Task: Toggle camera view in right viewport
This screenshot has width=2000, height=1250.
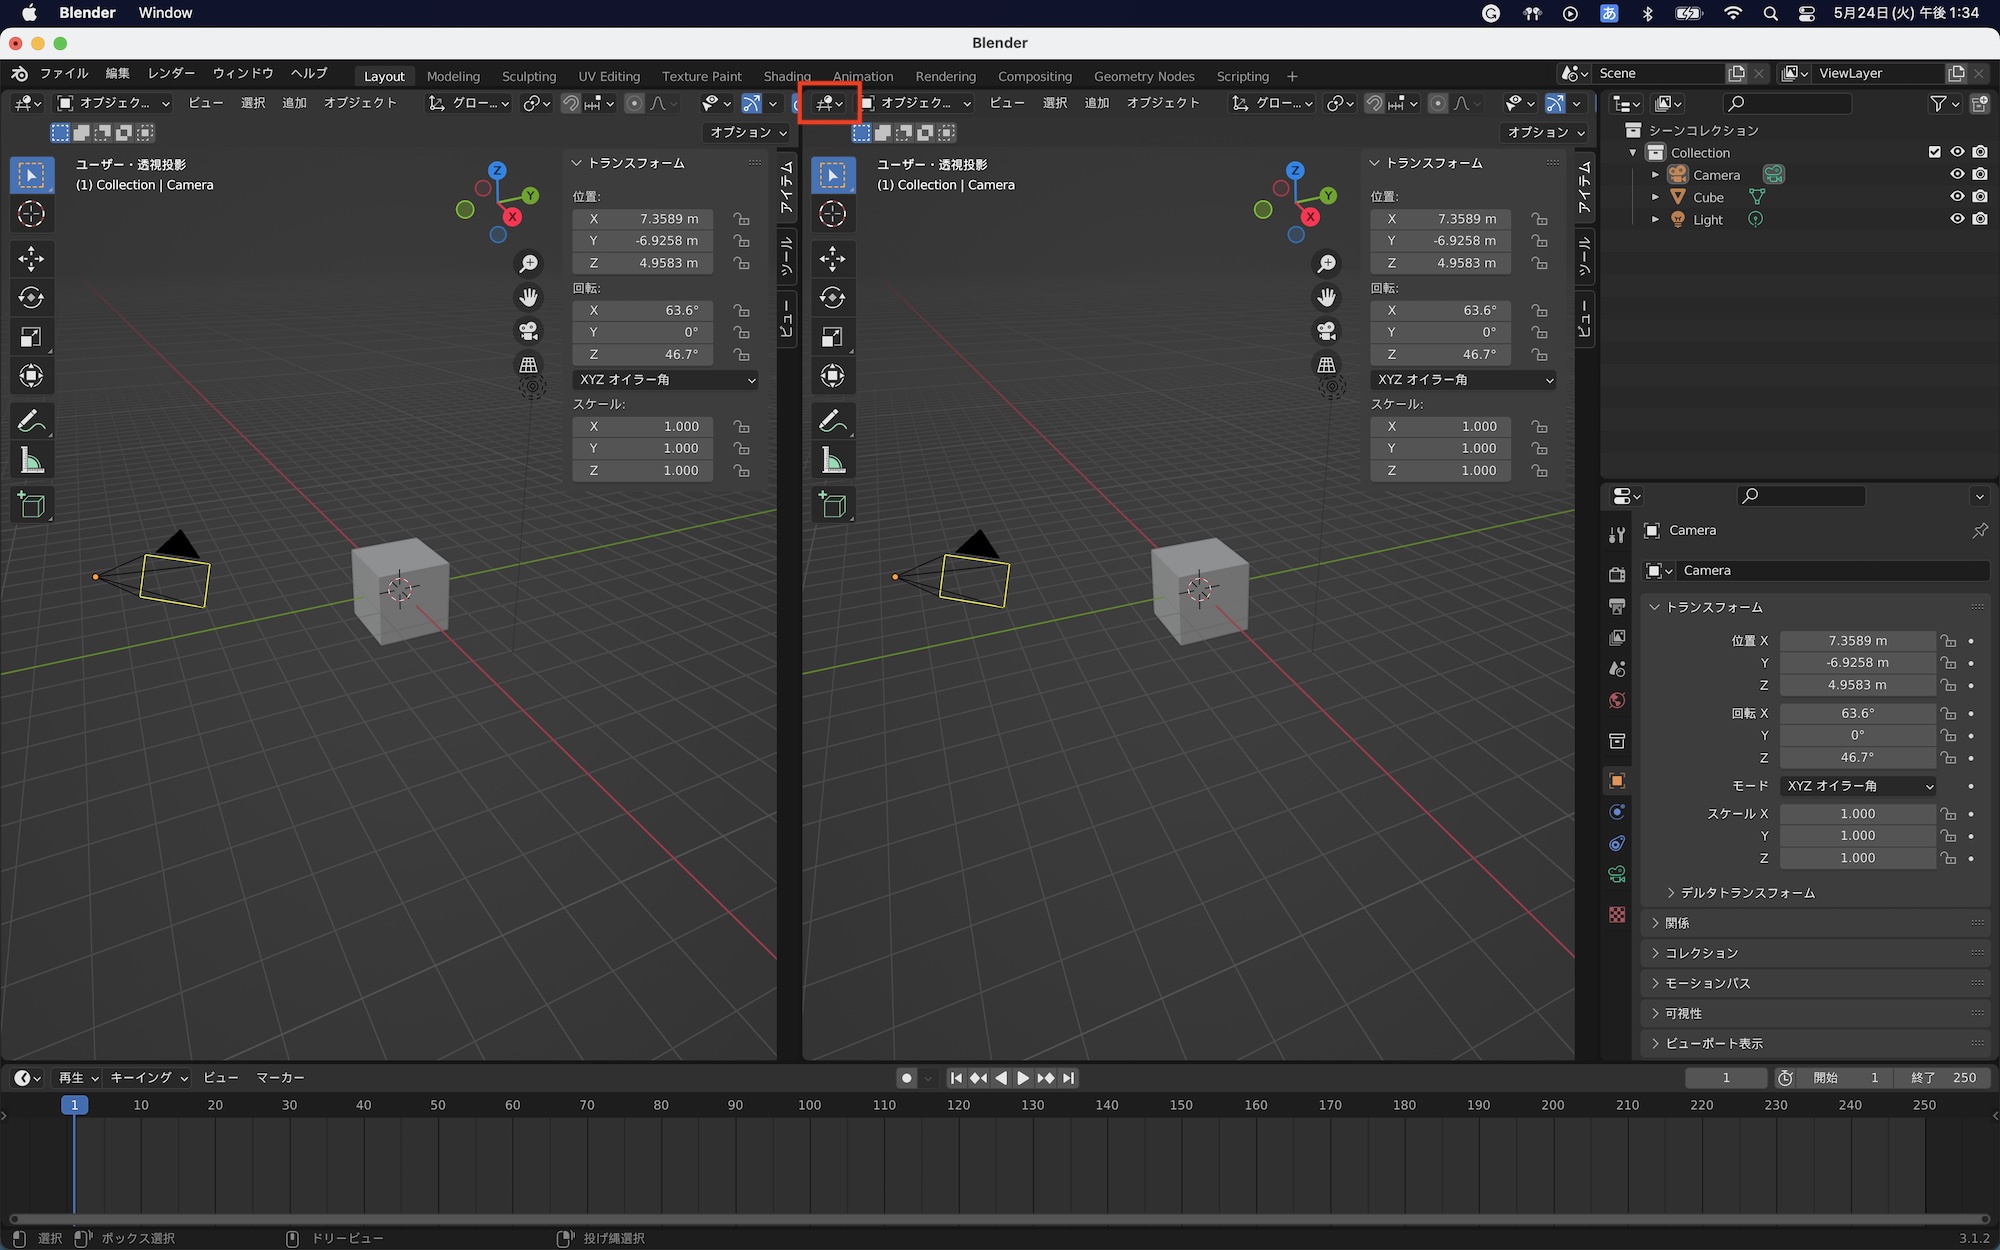Action: click(1326, 331)
